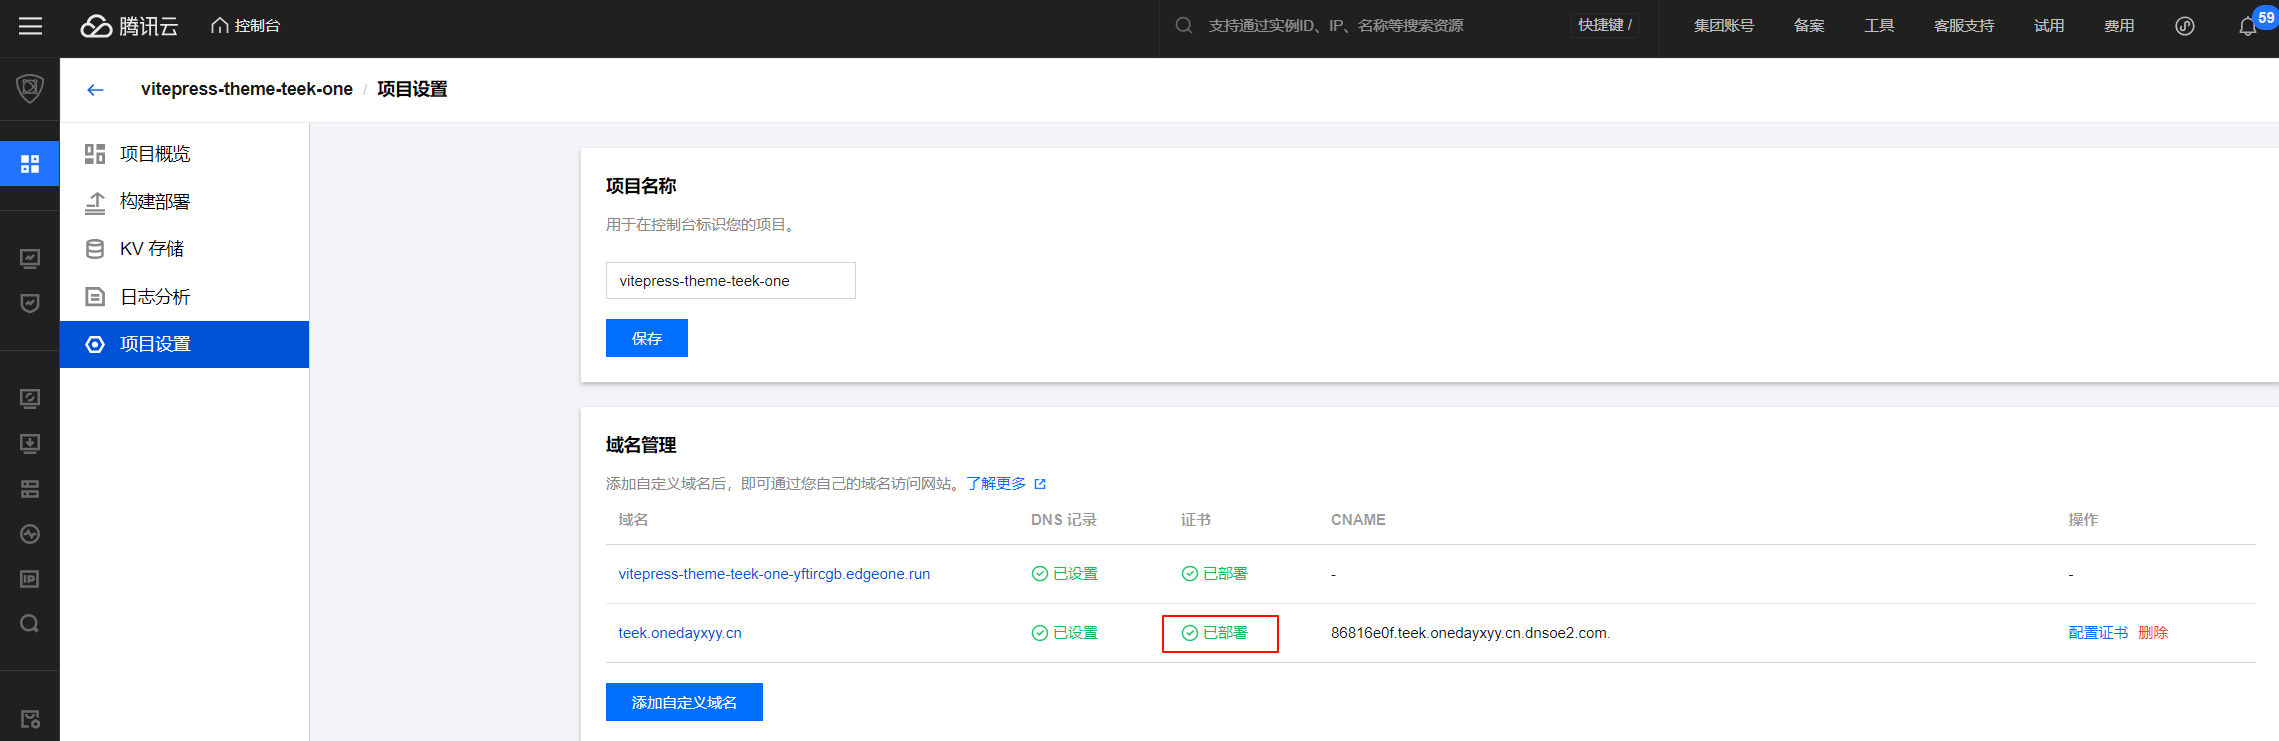2279x741 pixels.
Task: Click the 保存 button
Action: click(646, 338)
